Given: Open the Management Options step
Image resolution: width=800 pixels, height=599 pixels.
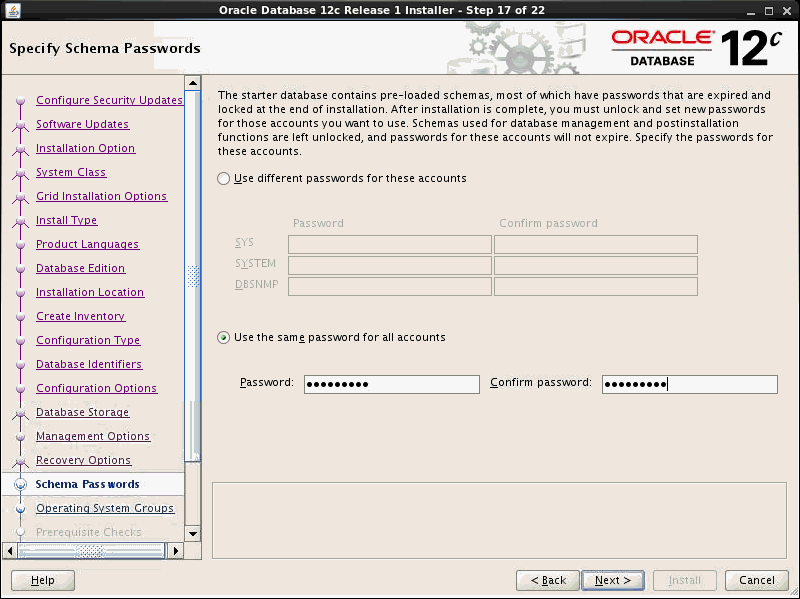Looking at the screenshot, I should tap(93, 436).
